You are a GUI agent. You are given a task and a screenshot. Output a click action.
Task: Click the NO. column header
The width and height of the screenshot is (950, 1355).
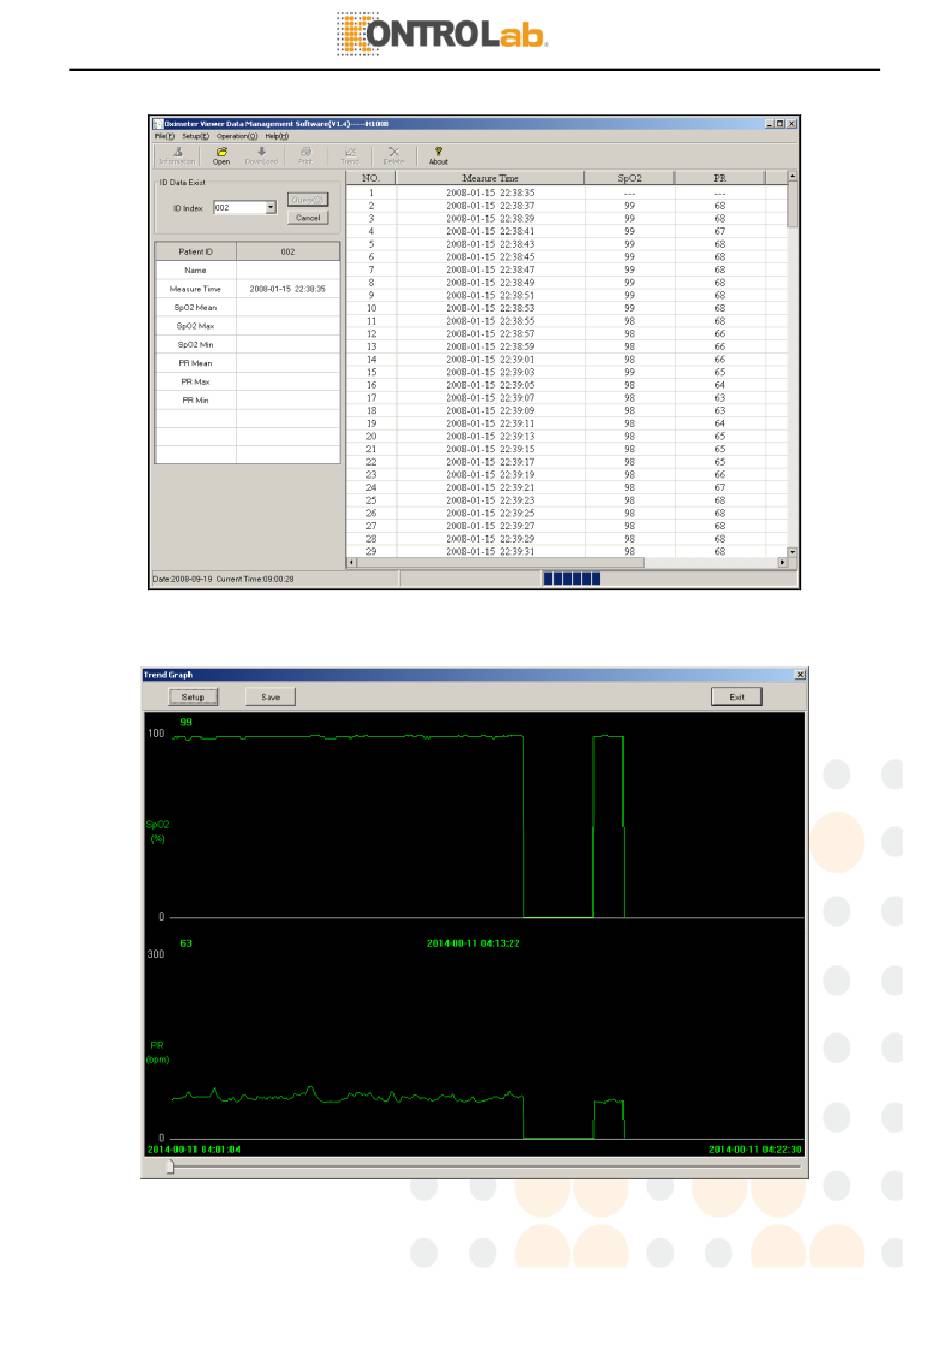[x=371, y=178]
